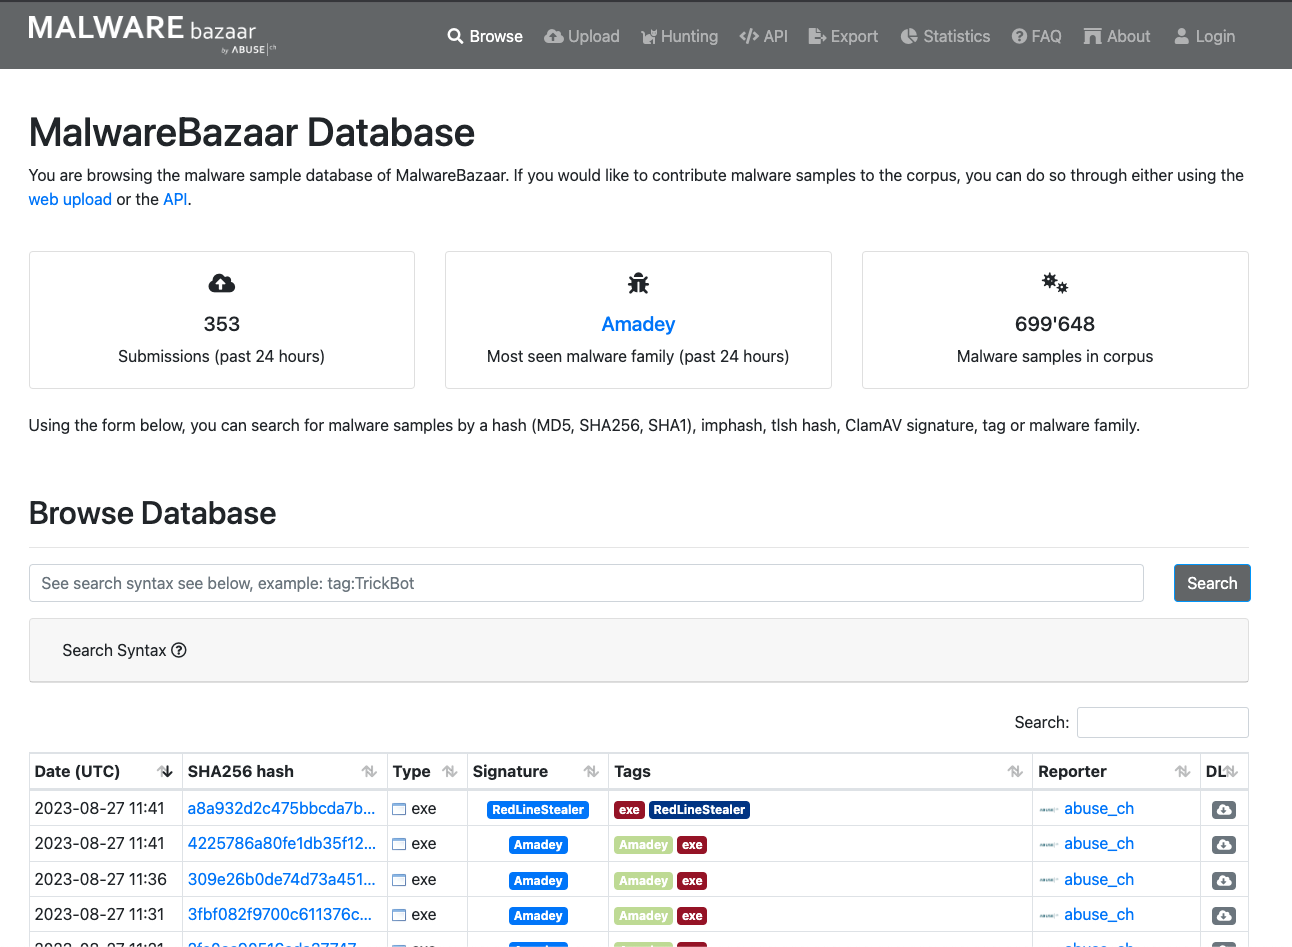Sort table by Date (UTC) column
This screenshot has height=947, width=1292.
point(166,771)
